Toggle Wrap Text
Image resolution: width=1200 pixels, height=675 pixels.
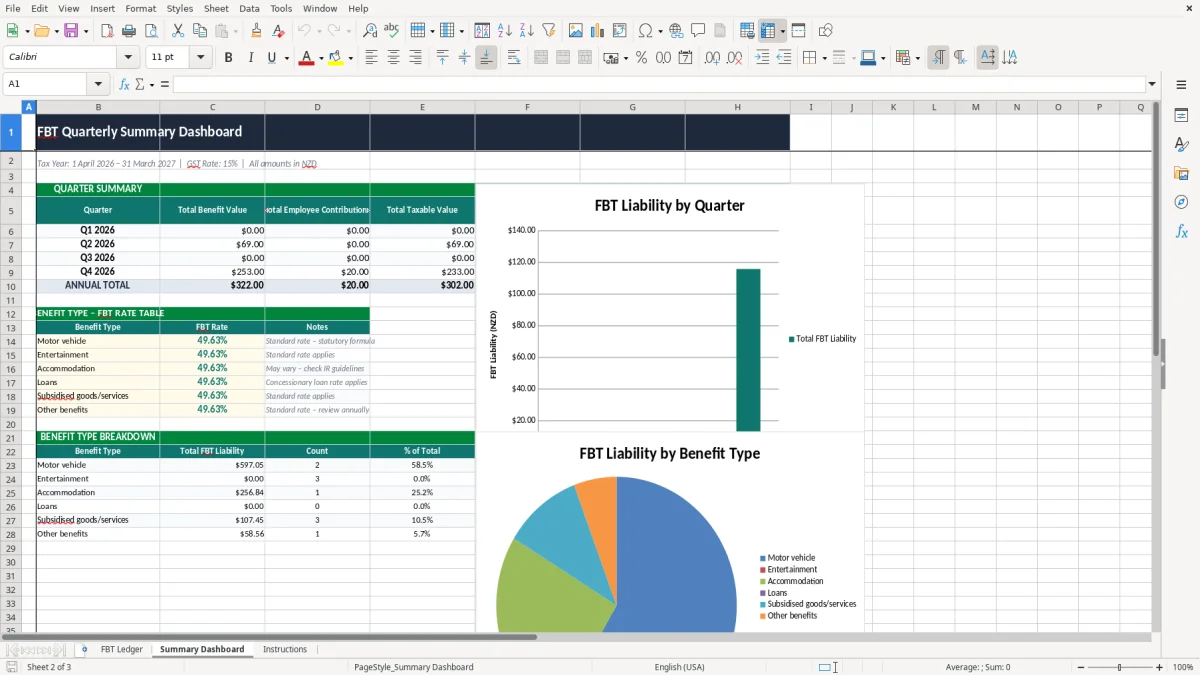(x=514, y=58)
